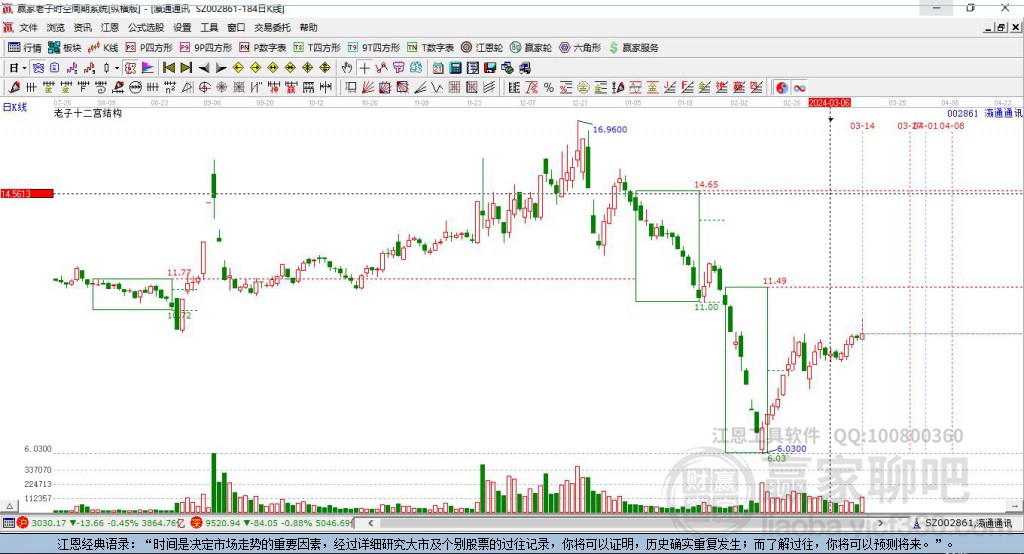Click the Shanghai index value 3030.17
The height and width of the screenshot is (554, 1024).
tap(49, 523)
